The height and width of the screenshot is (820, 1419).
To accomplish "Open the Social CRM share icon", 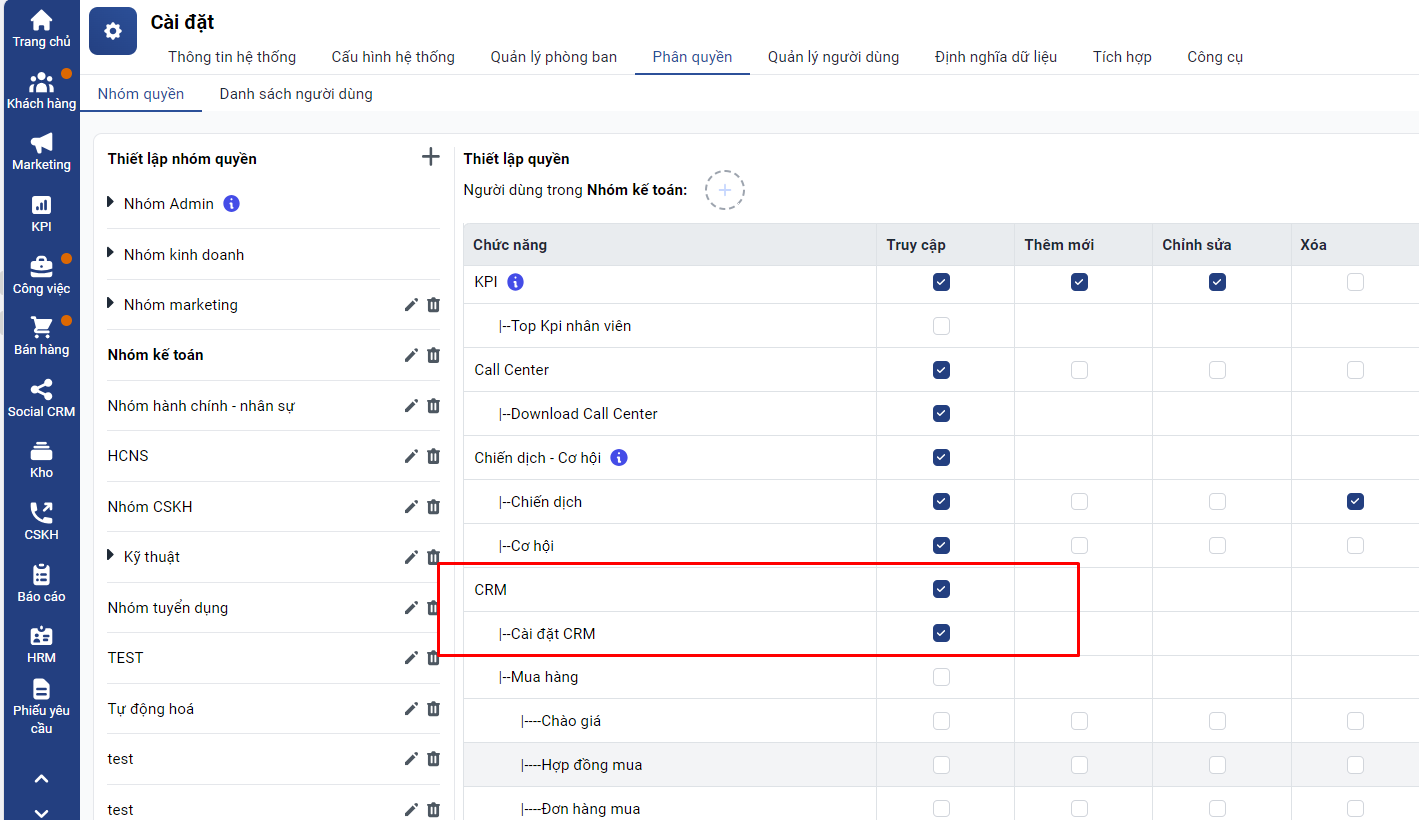I will [x=41, y=390].
